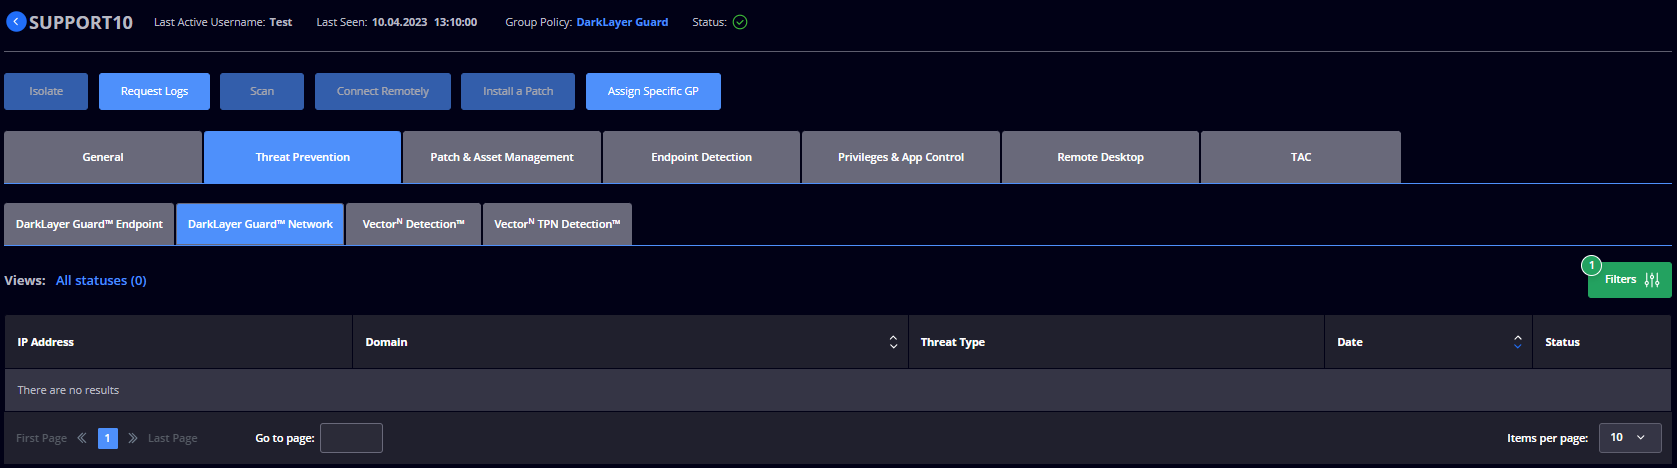Sort by Domain column arrows

pyautogui.click(x=893, y=342)
